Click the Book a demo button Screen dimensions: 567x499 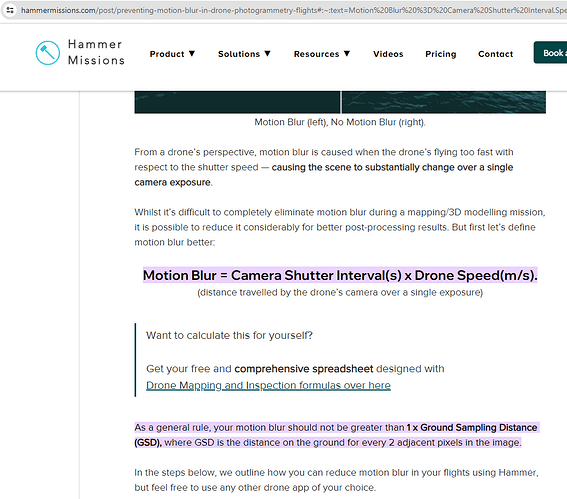coord(550,52)
